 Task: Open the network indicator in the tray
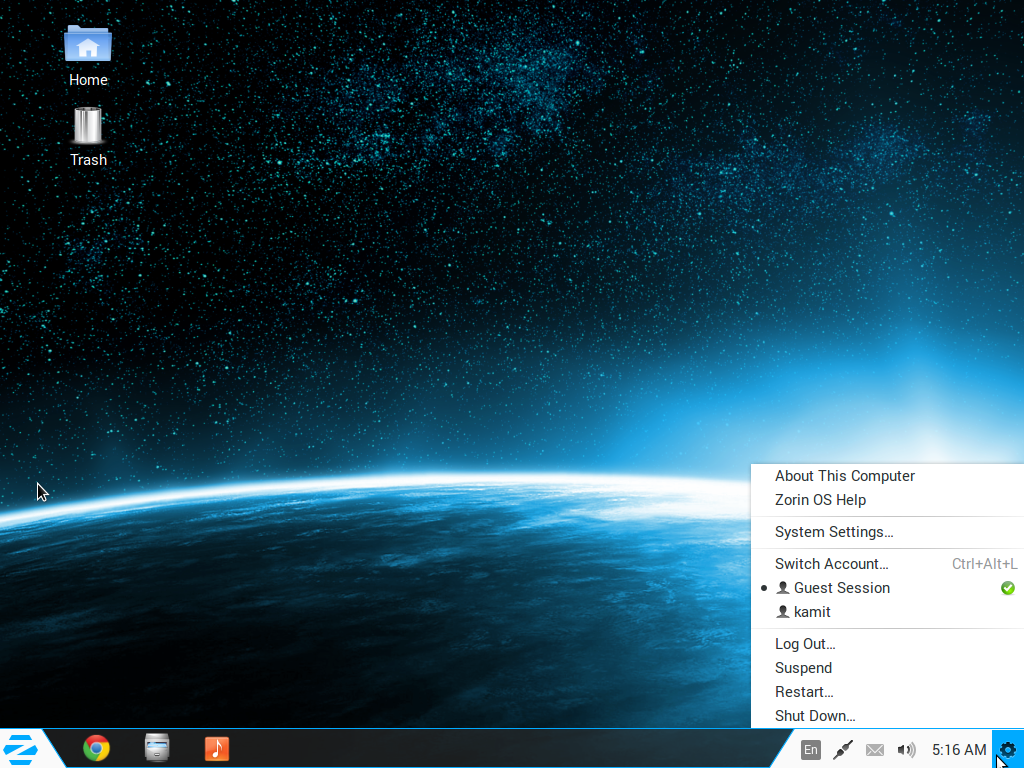coord(842,749)
